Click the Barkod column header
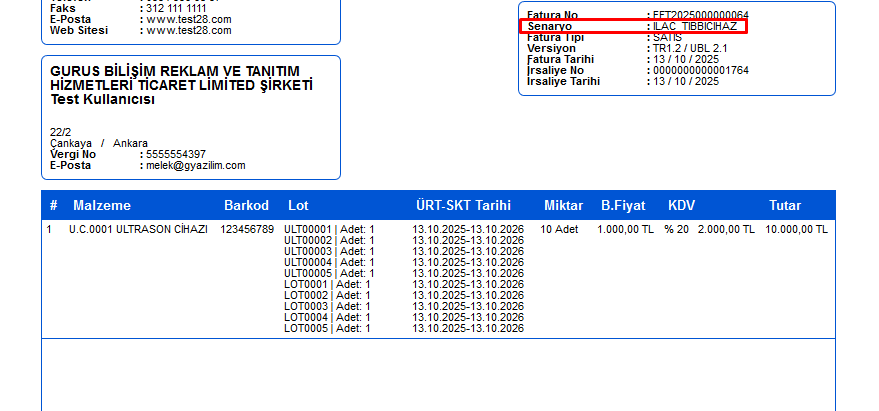 tap(246, 206)
